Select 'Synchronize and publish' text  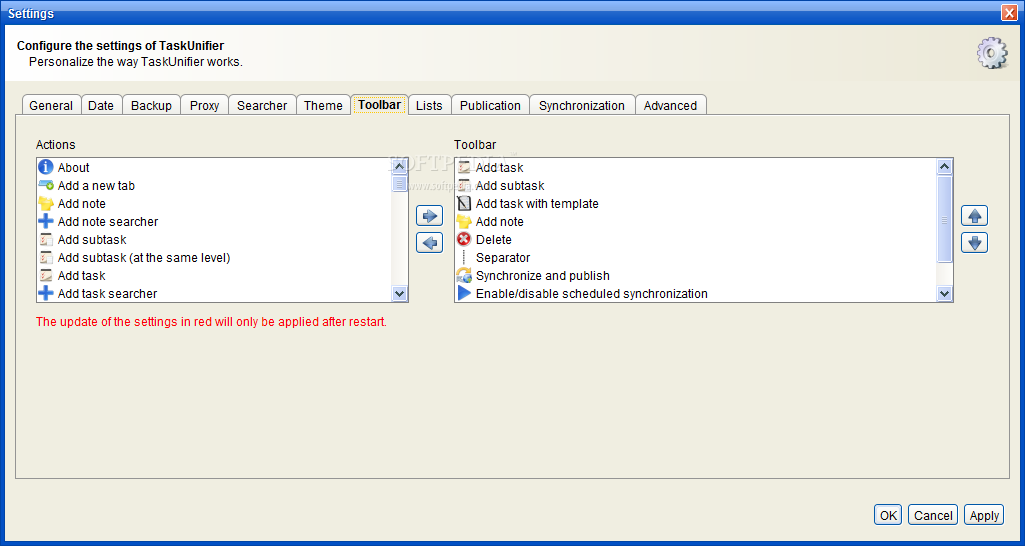click(543, 275)
